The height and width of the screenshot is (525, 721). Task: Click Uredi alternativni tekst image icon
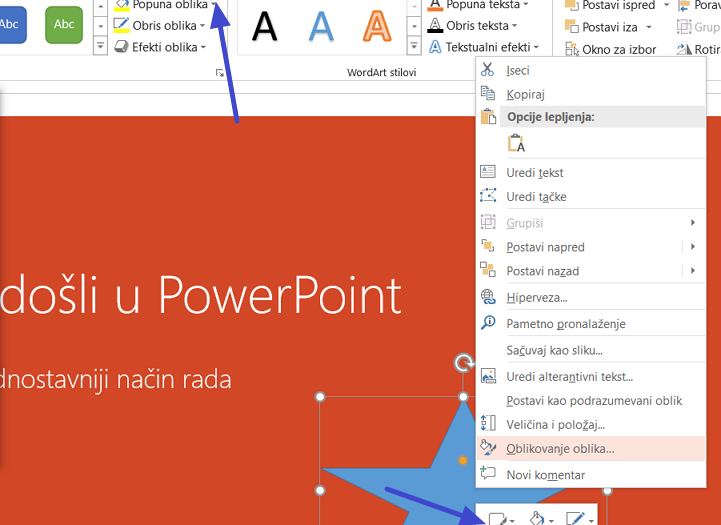click(x=487, y=376)
